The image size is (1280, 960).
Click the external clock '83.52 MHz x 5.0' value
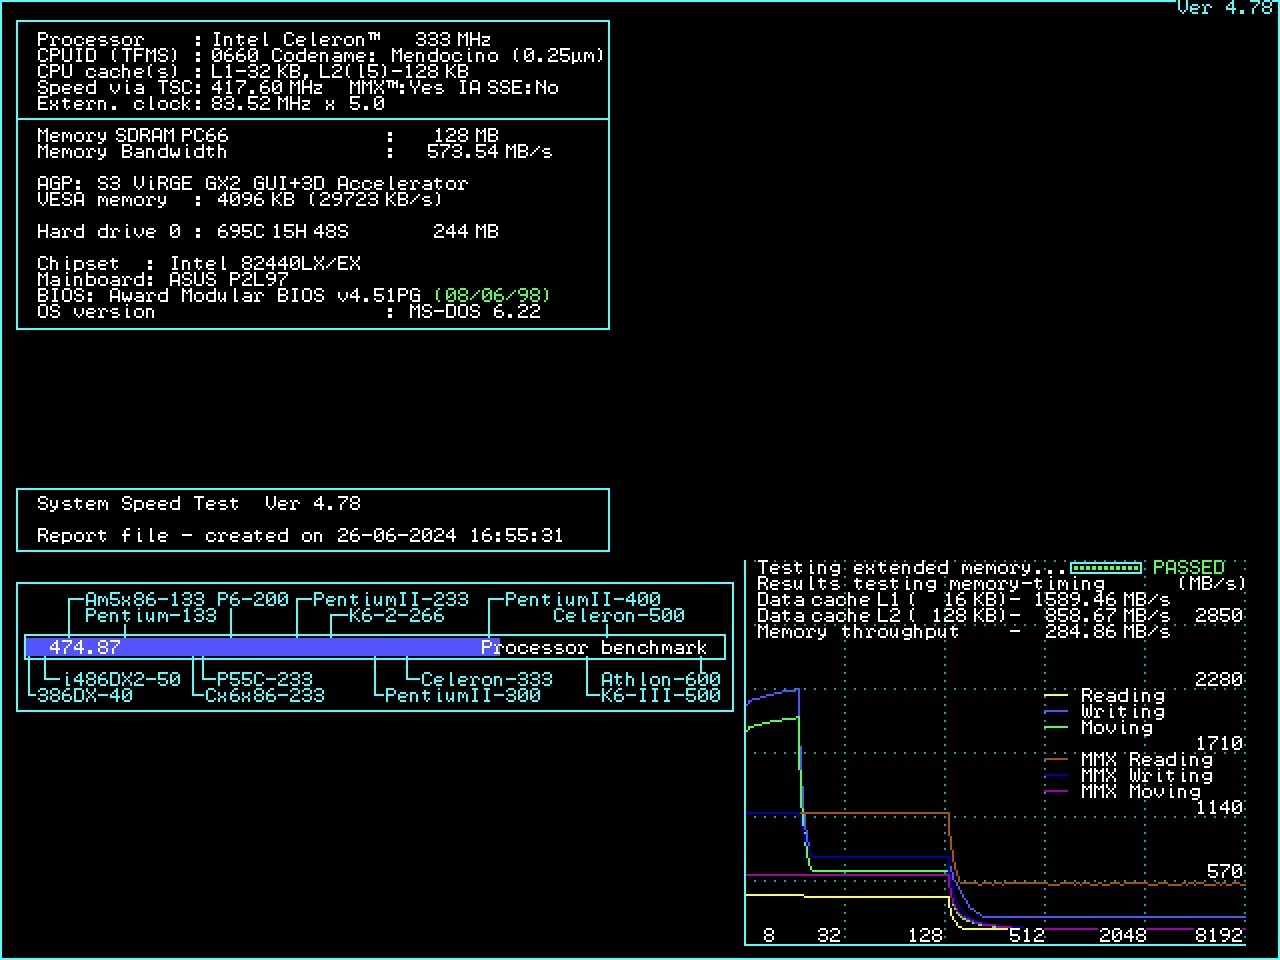click(298, 104)
